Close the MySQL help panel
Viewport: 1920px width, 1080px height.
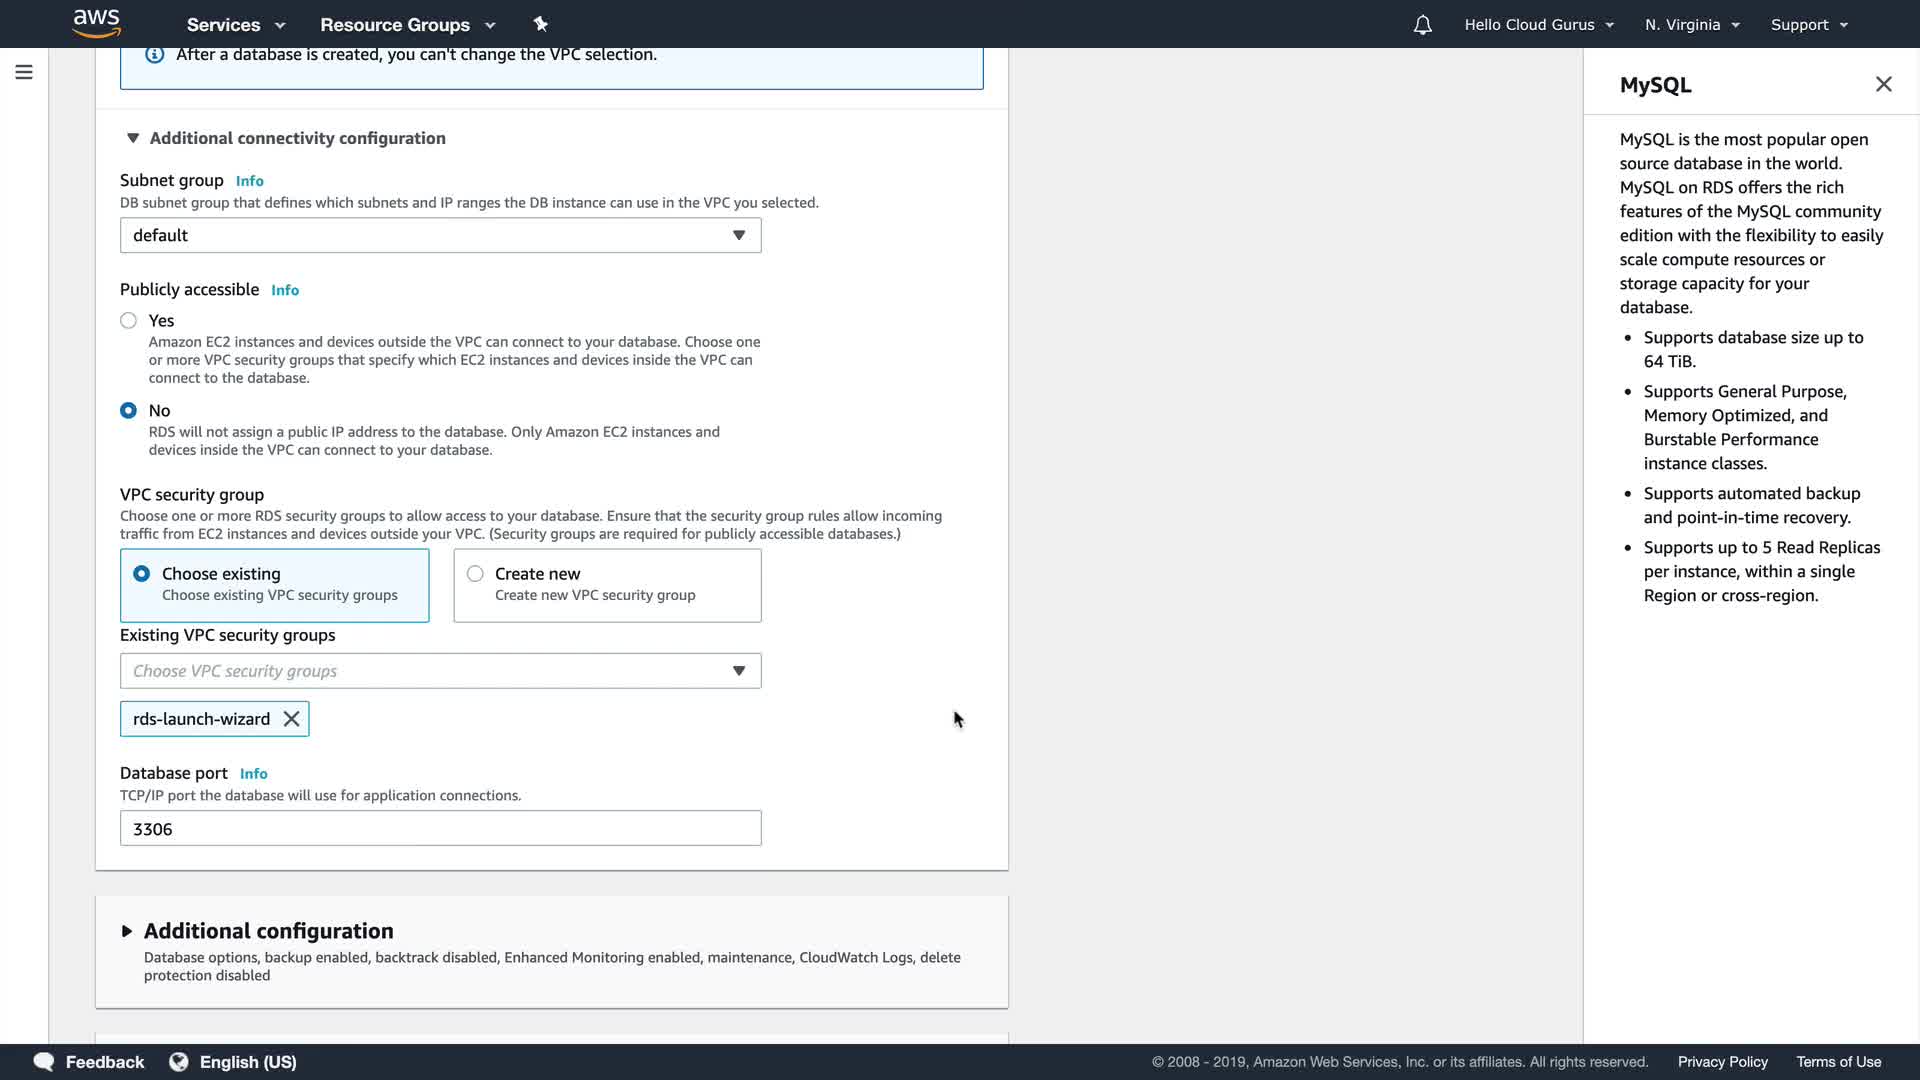1883,85
